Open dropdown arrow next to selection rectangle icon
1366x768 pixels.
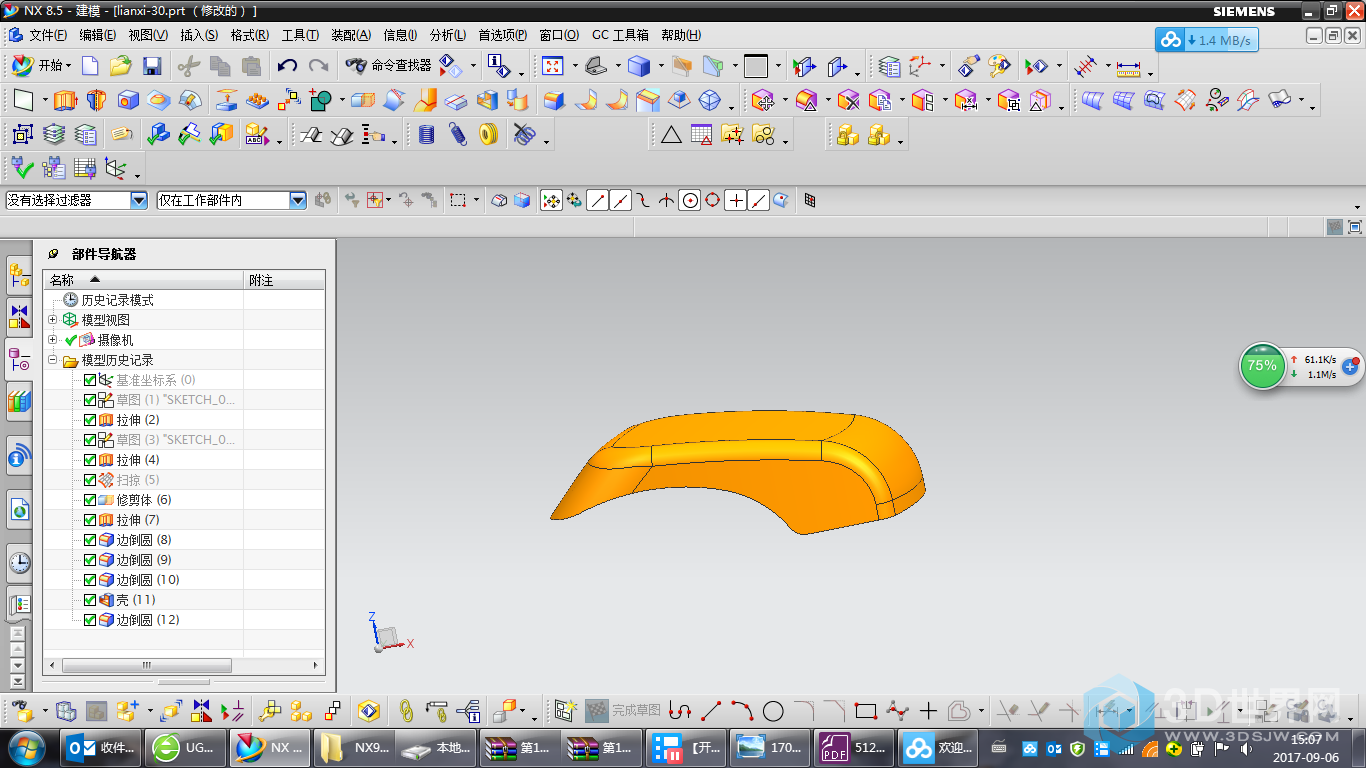[476, 201]
